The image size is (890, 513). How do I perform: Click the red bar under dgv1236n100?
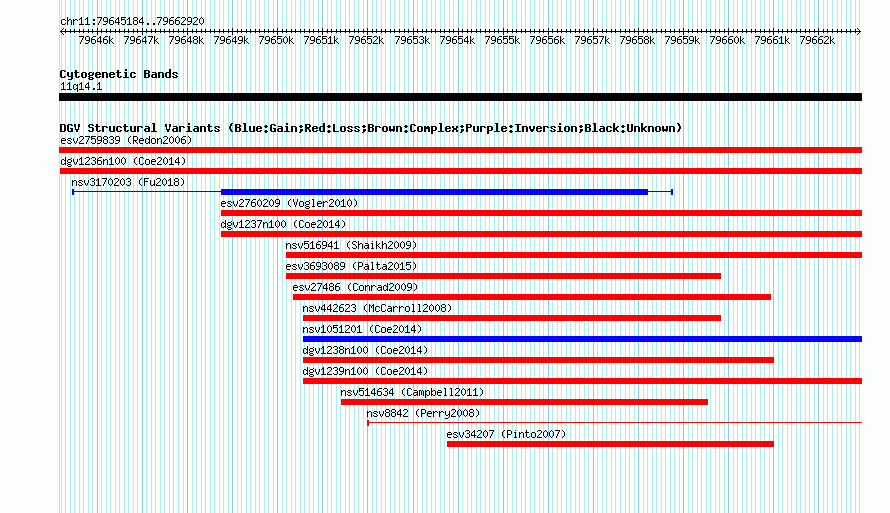coord(460,171)
